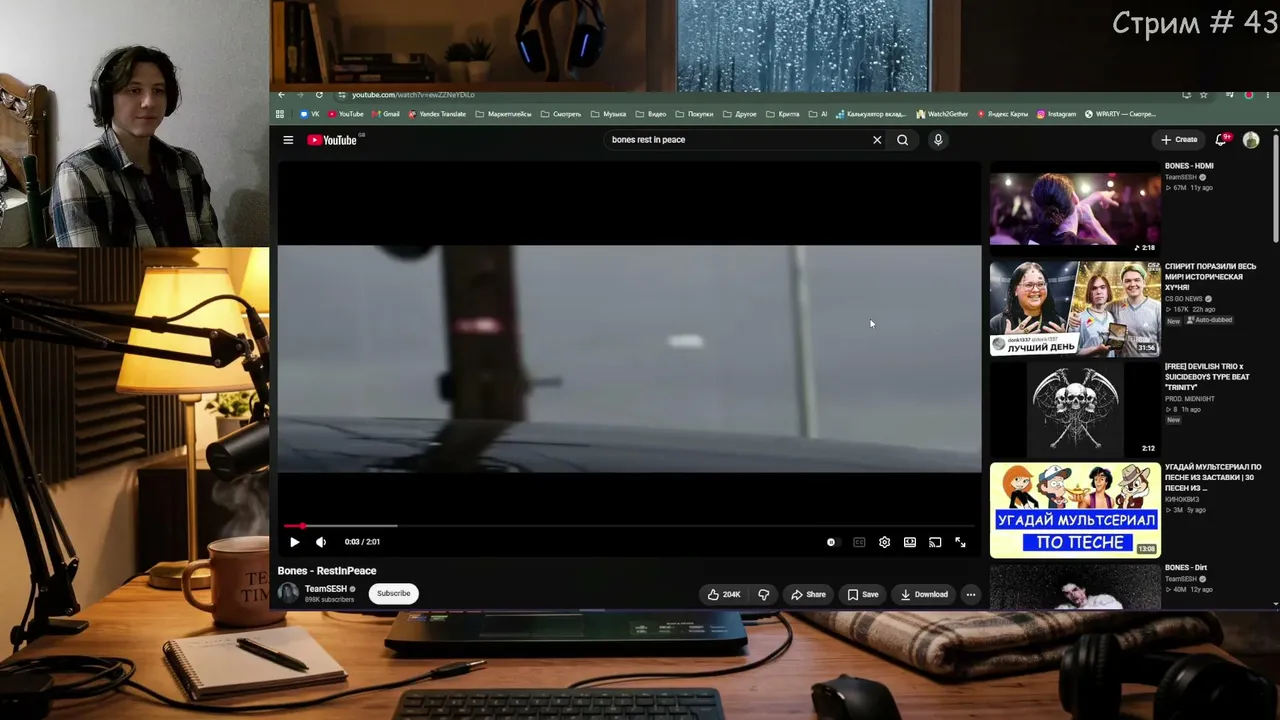
Task: Open the account avatar menu
Action: click(x=1251, y=140)
